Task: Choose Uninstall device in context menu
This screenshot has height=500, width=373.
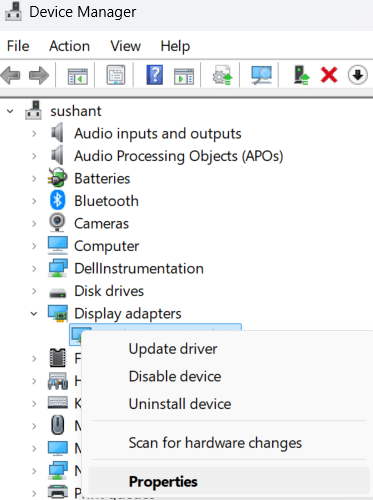Action: (x=180, y=404)
